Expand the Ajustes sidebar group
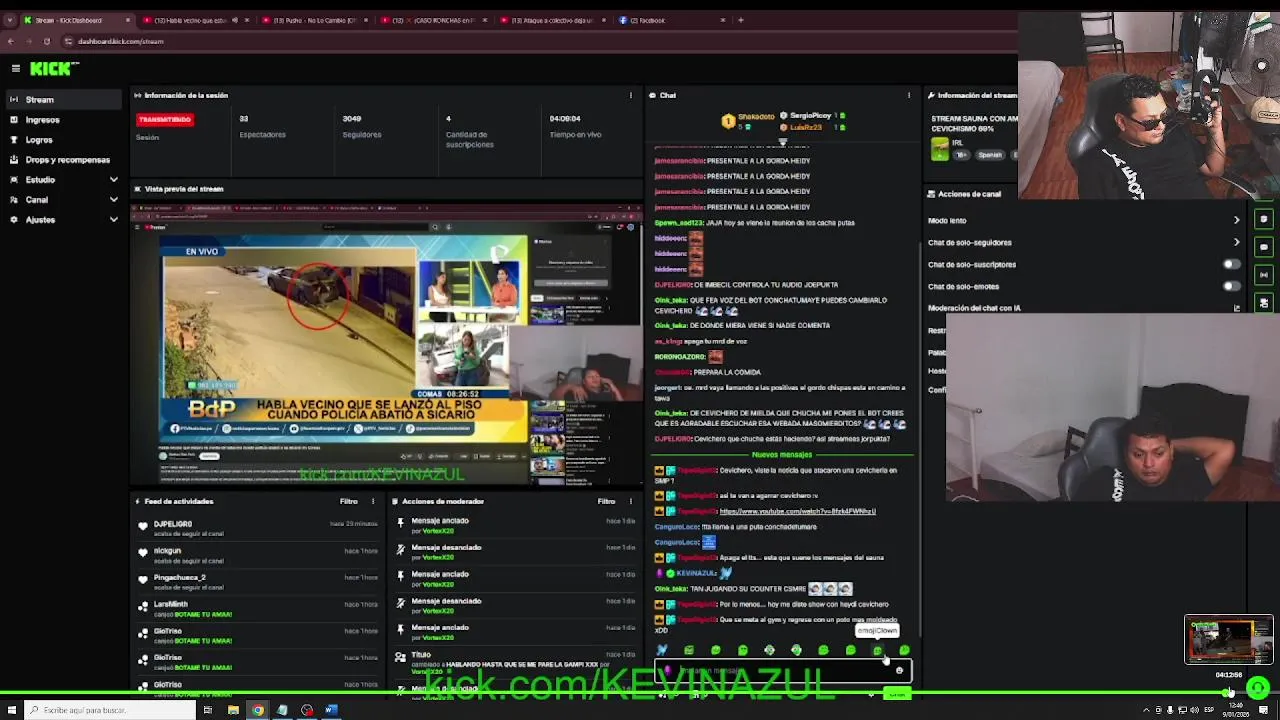The width and height of the screenshot is (1280, 720). tap(62, 220)
